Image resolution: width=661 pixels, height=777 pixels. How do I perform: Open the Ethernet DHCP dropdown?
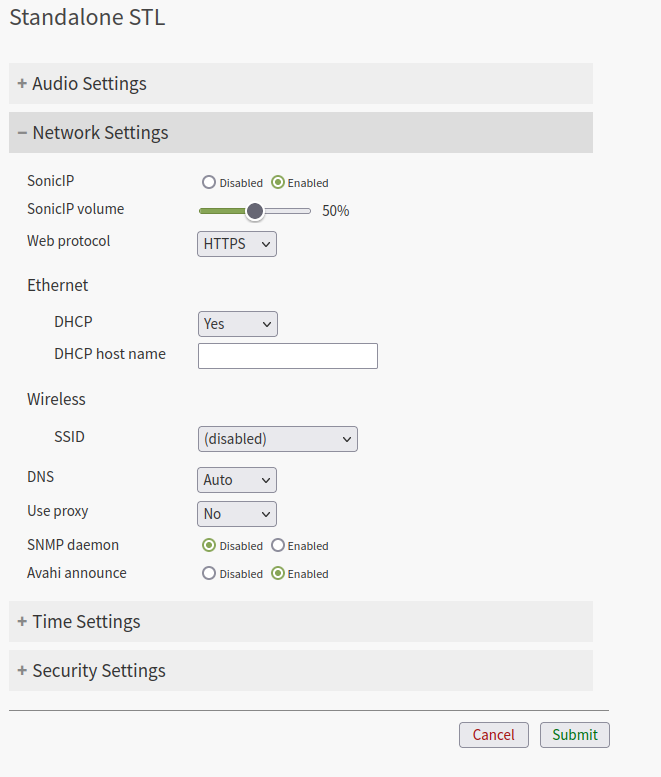coord(237,324)
